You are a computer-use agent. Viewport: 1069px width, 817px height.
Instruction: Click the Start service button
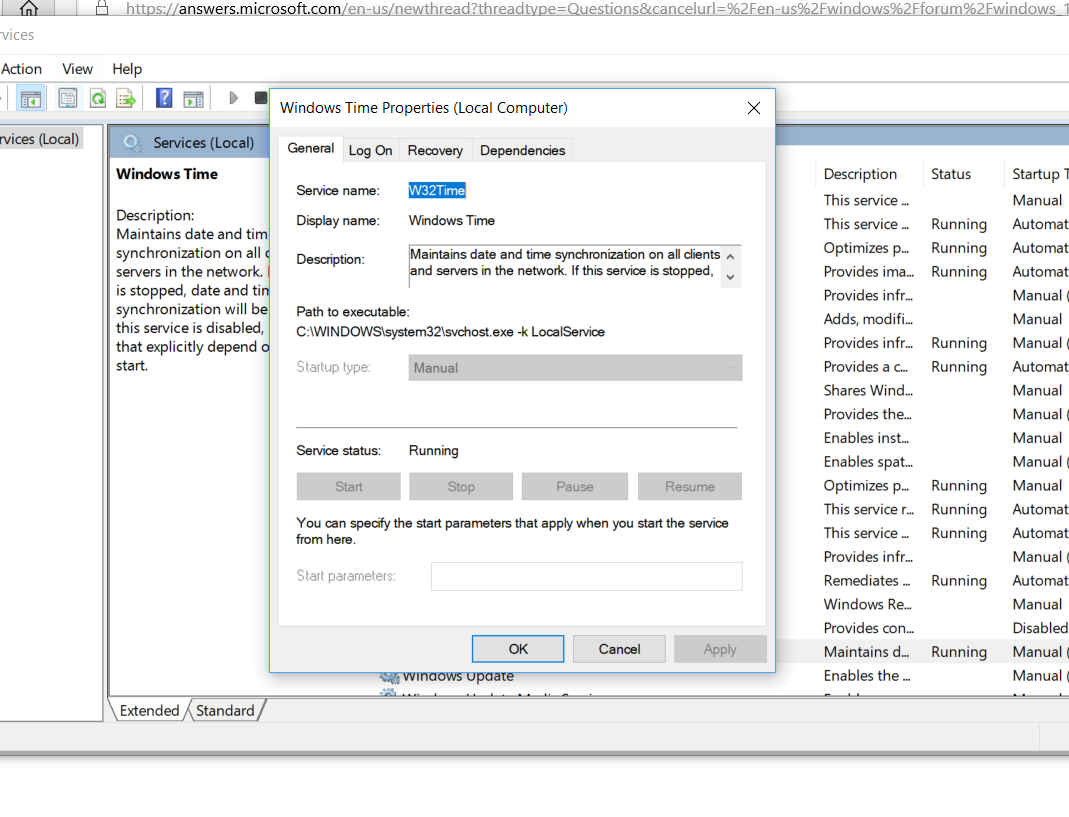[x=348, y=486]
